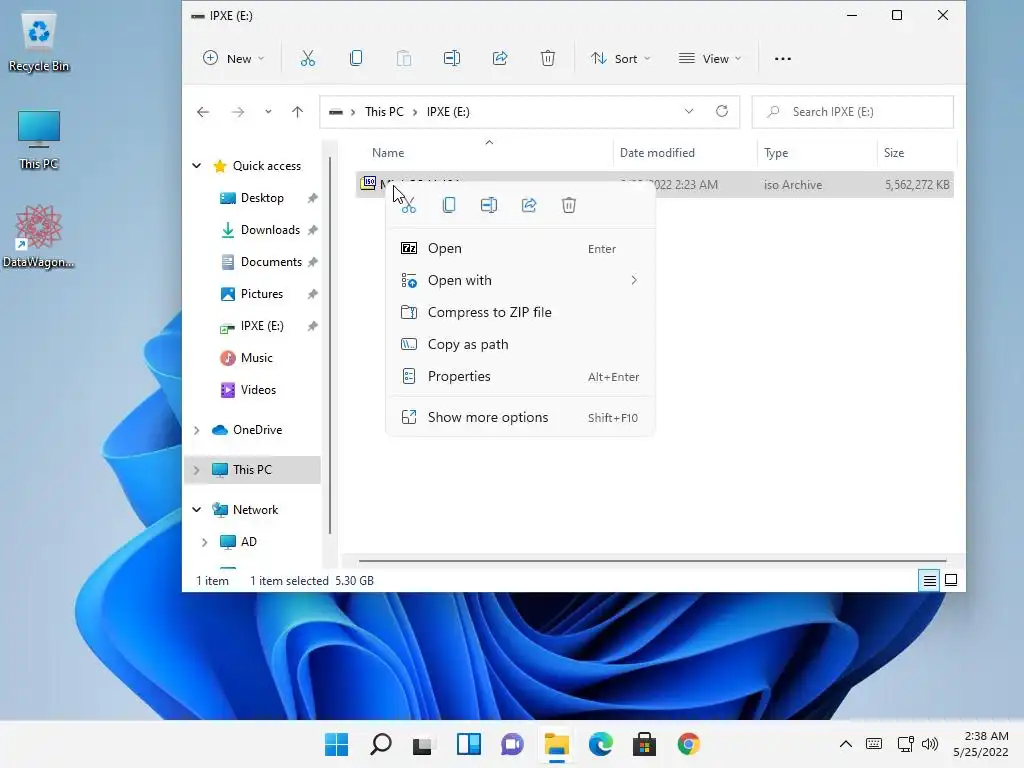Show hidden system tray icons chevron
Viewport: 1024px width, 768px height.
click(x=846, y=744)
